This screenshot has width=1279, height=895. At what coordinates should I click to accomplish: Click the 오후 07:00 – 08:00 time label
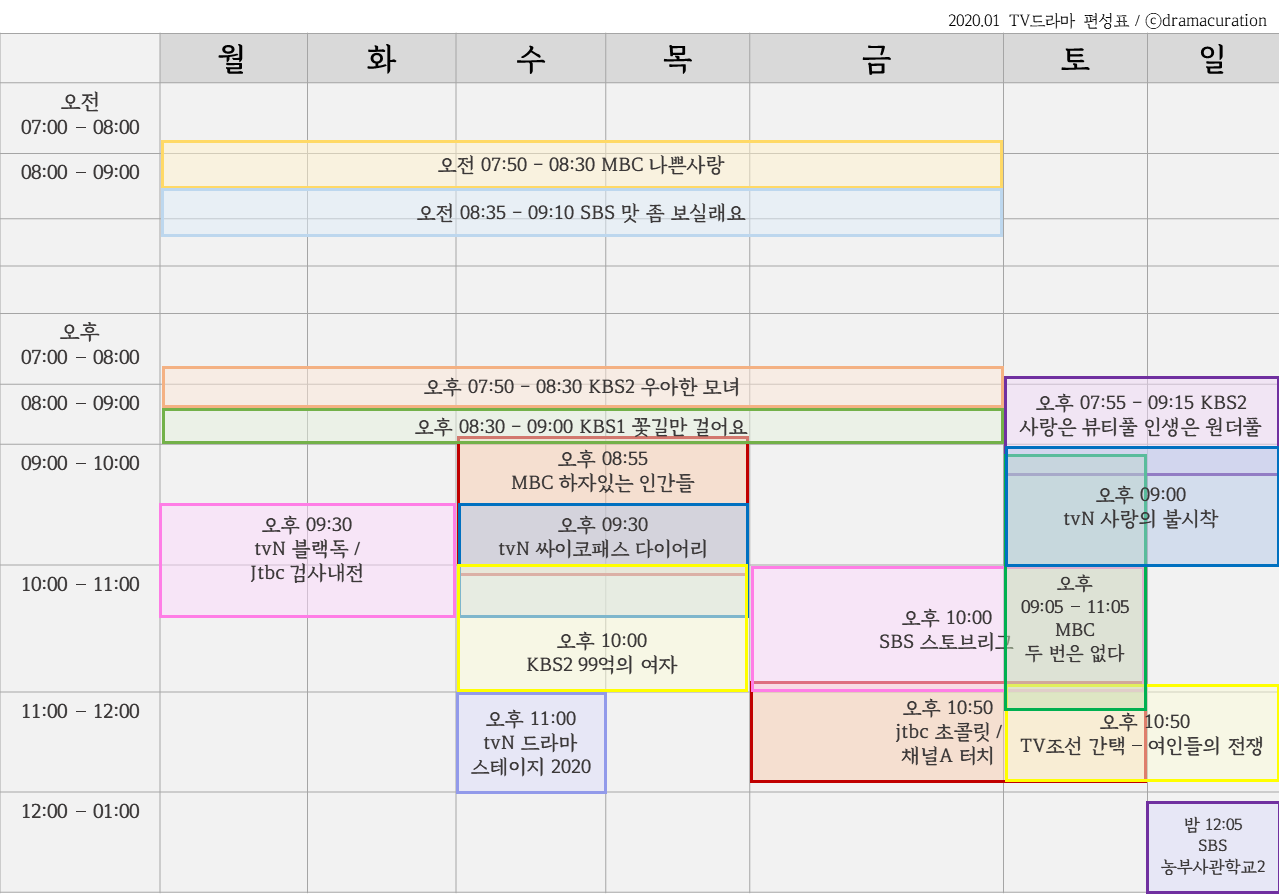click(80, 345)
